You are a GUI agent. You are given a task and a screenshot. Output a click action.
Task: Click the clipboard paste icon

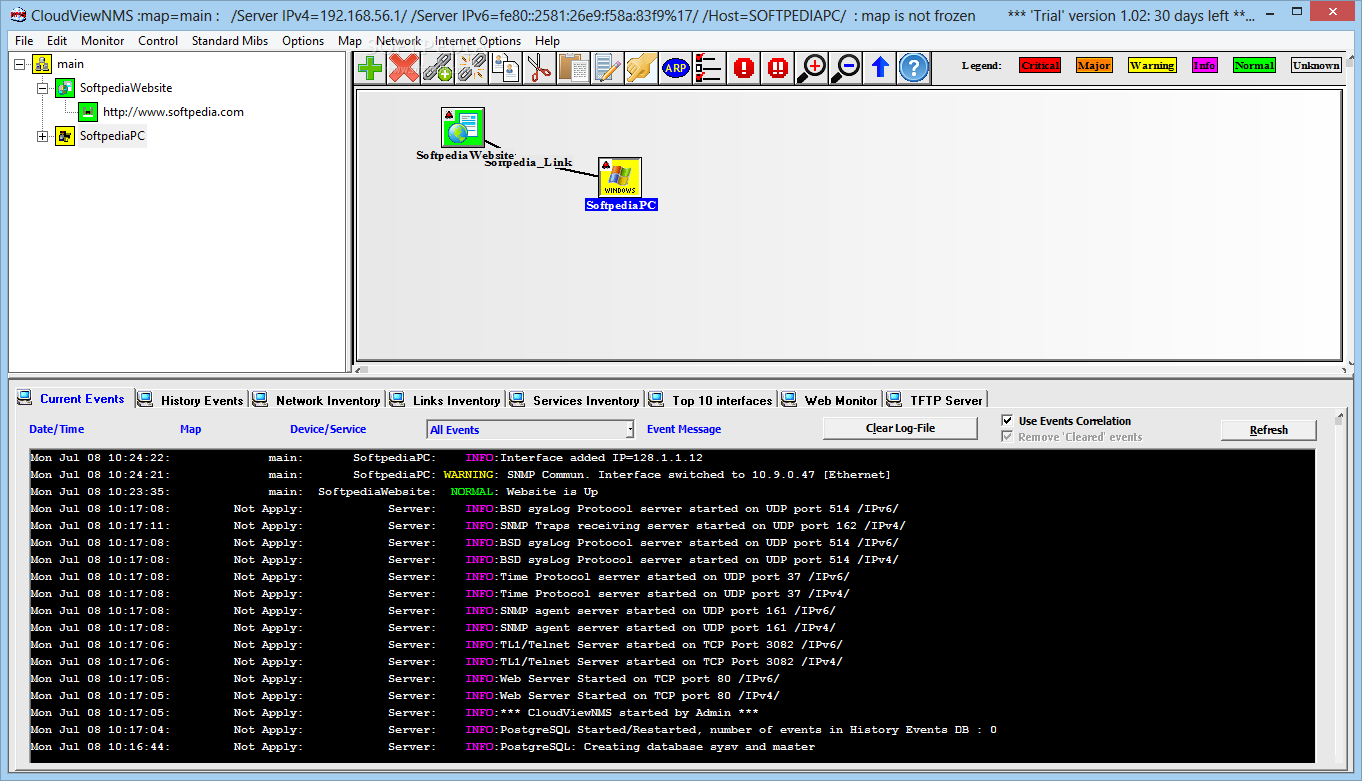(x=574, y=67)
